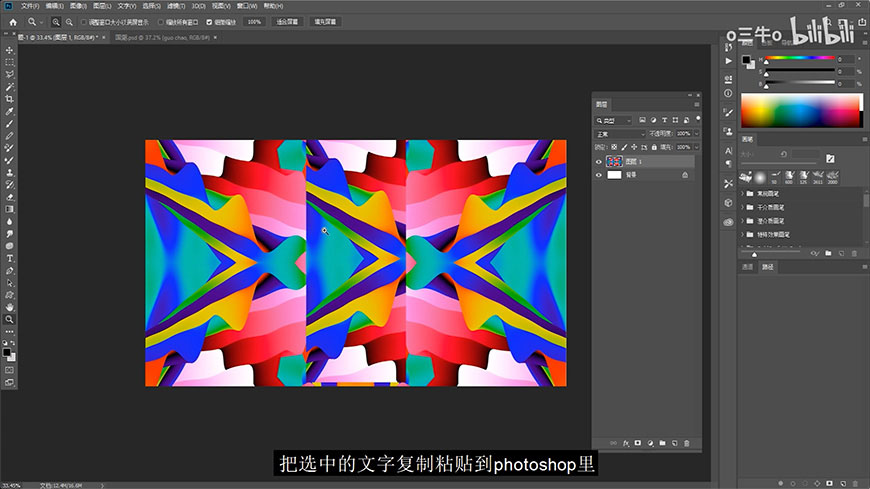
Task: Click the add layer style fx icon
Action: 625,443
